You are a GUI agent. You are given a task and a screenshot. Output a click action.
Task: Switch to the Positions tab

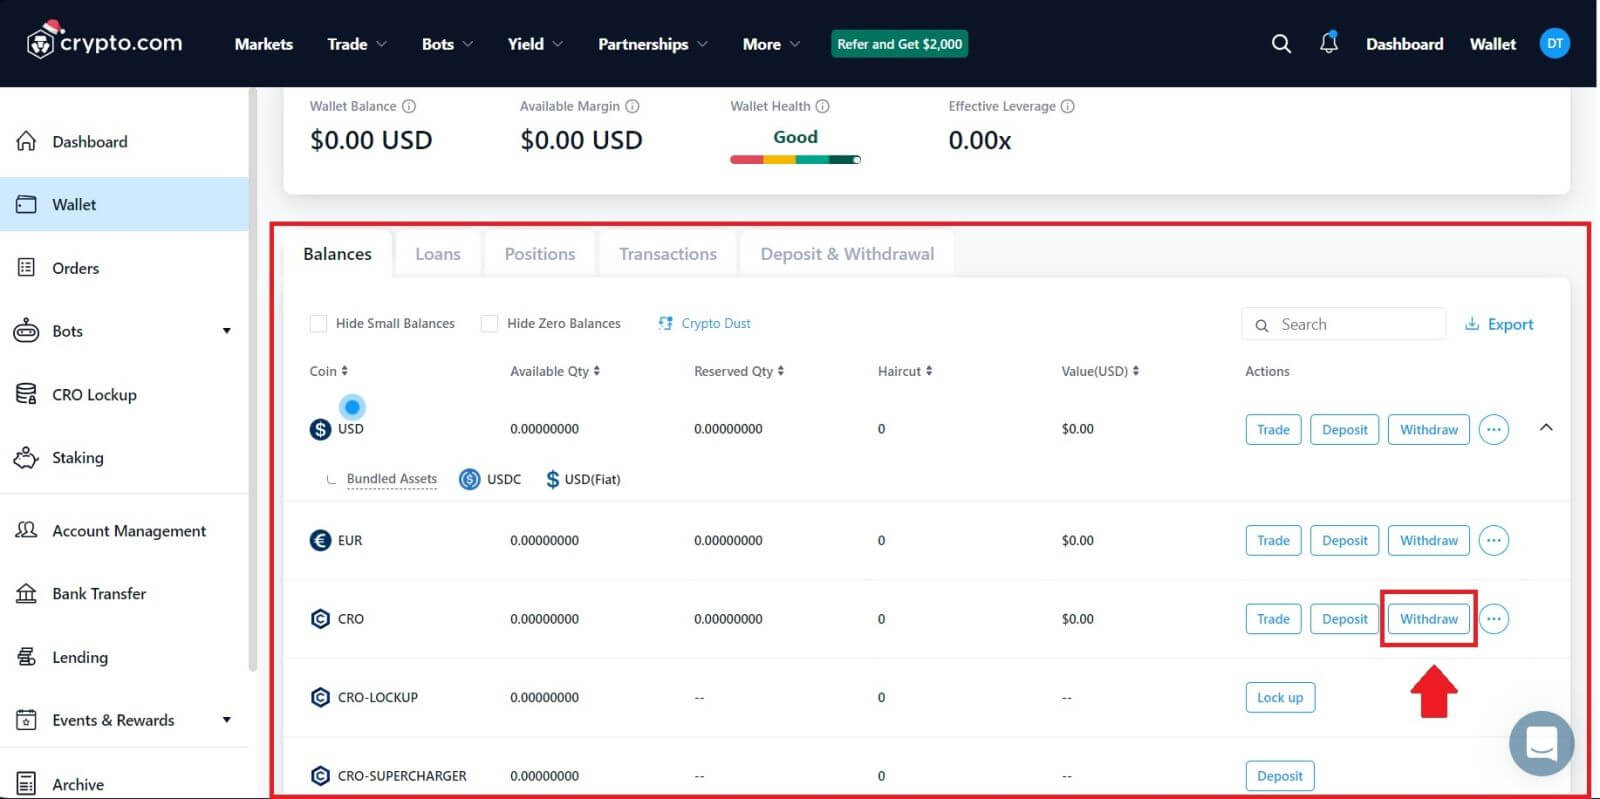point(540,254)
